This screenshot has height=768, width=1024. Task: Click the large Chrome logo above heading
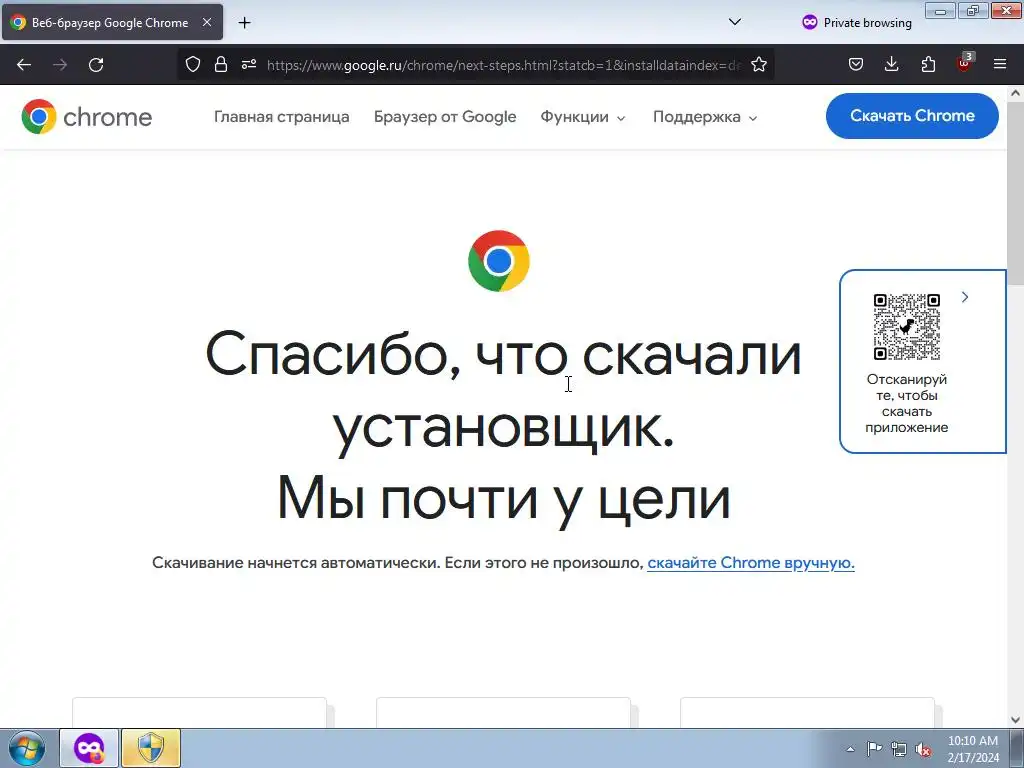click(x=499, y=261)
